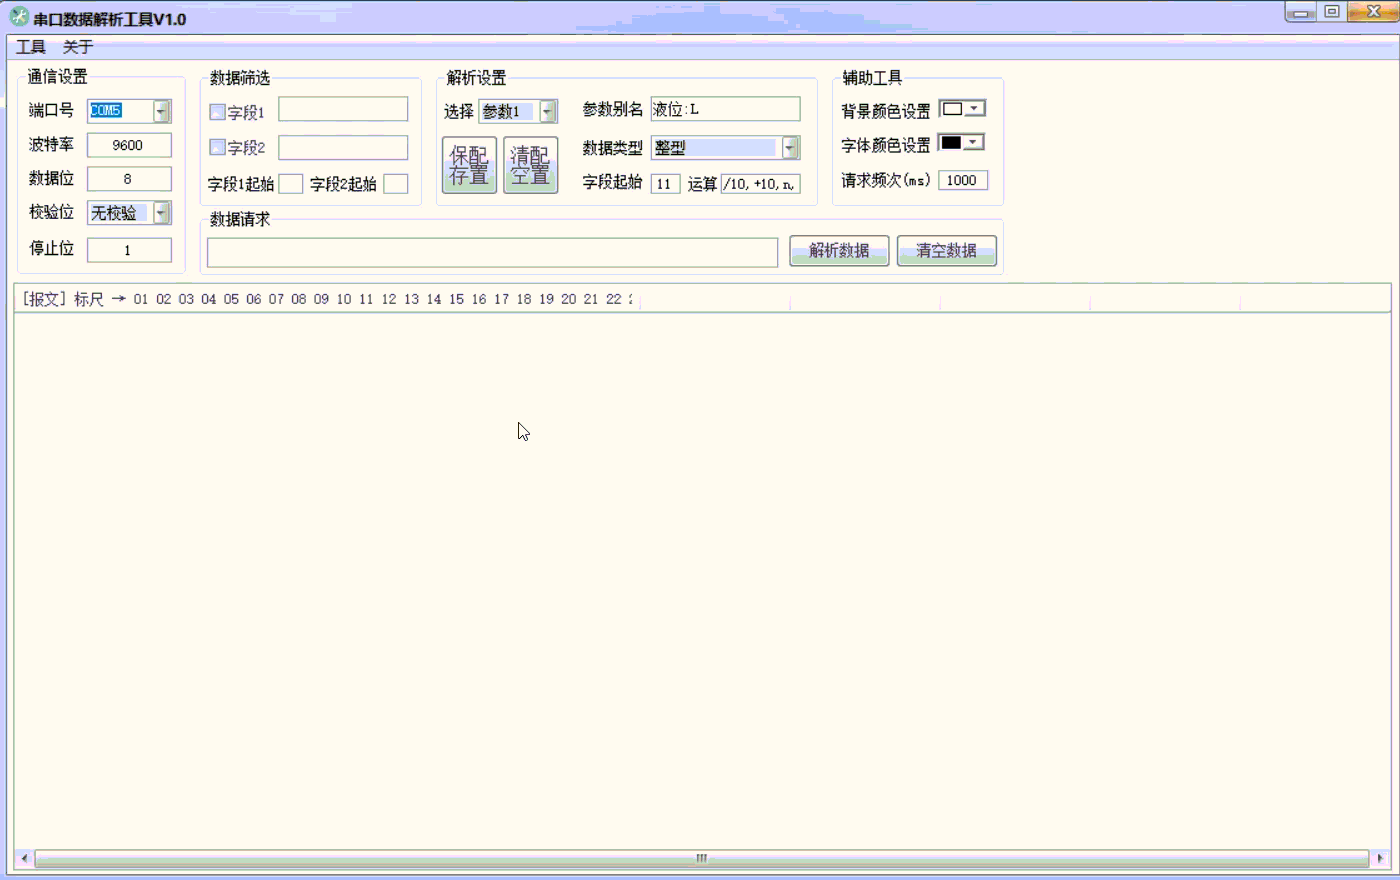This screenshot has height=880, width=1400.
Task: Click the 解析数据 button
Action: [x=839, y=251]
